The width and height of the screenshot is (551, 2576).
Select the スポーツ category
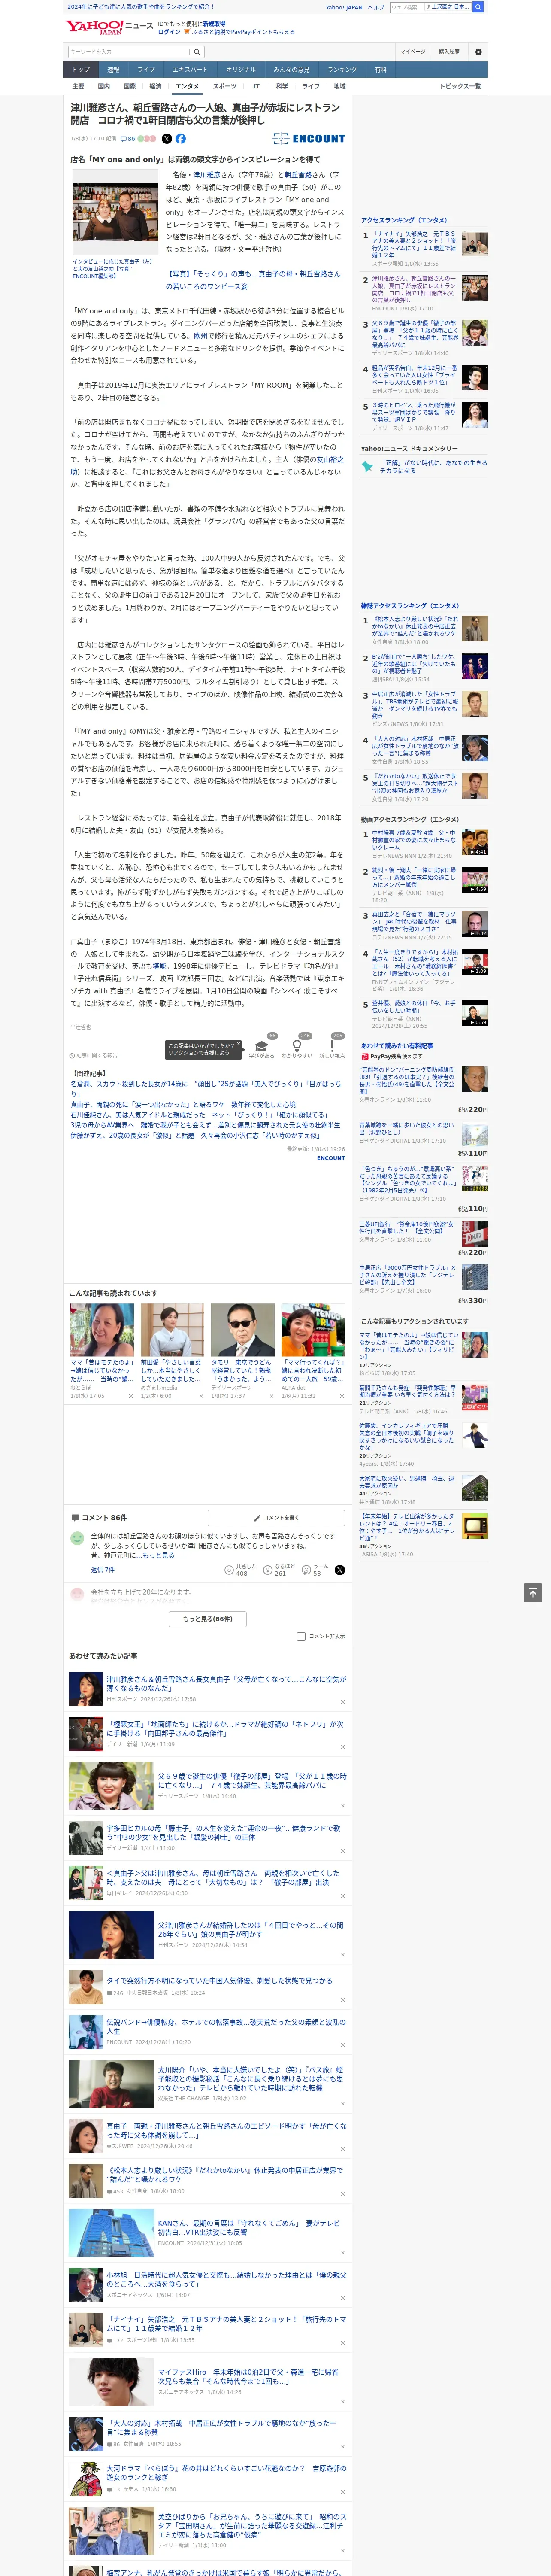pos(225,86)
